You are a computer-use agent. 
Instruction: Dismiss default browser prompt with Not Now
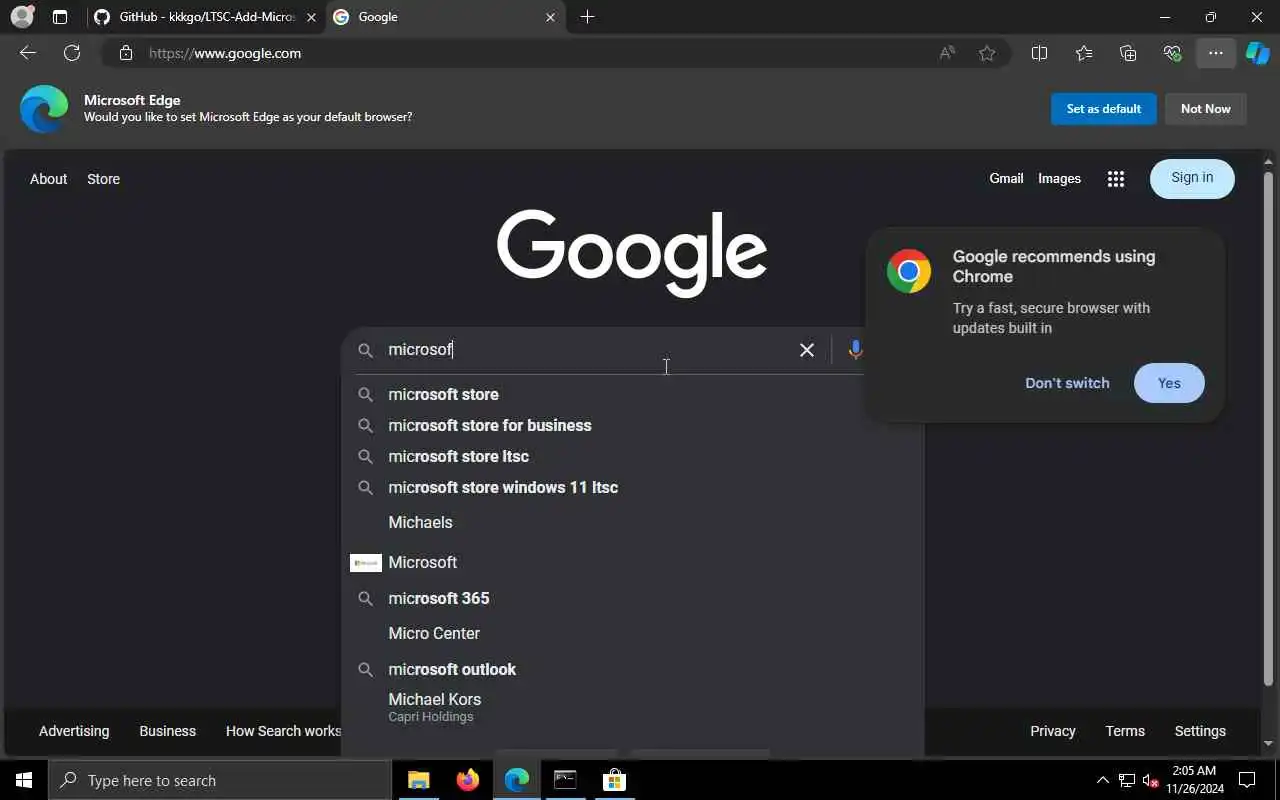(x=1206, y=109)
